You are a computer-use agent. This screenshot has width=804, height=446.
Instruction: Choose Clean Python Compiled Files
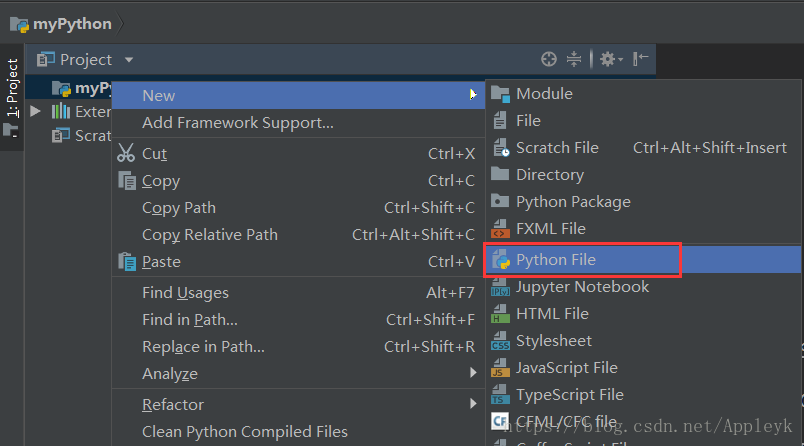coord(298,432)
